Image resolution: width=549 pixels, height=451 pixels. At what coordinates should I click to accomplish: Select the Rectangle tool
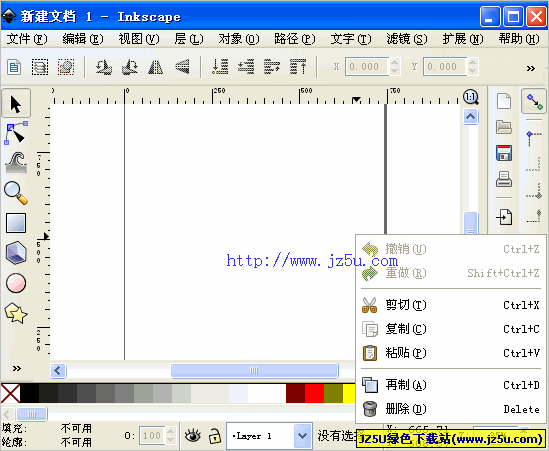click(x=16, y=223)
